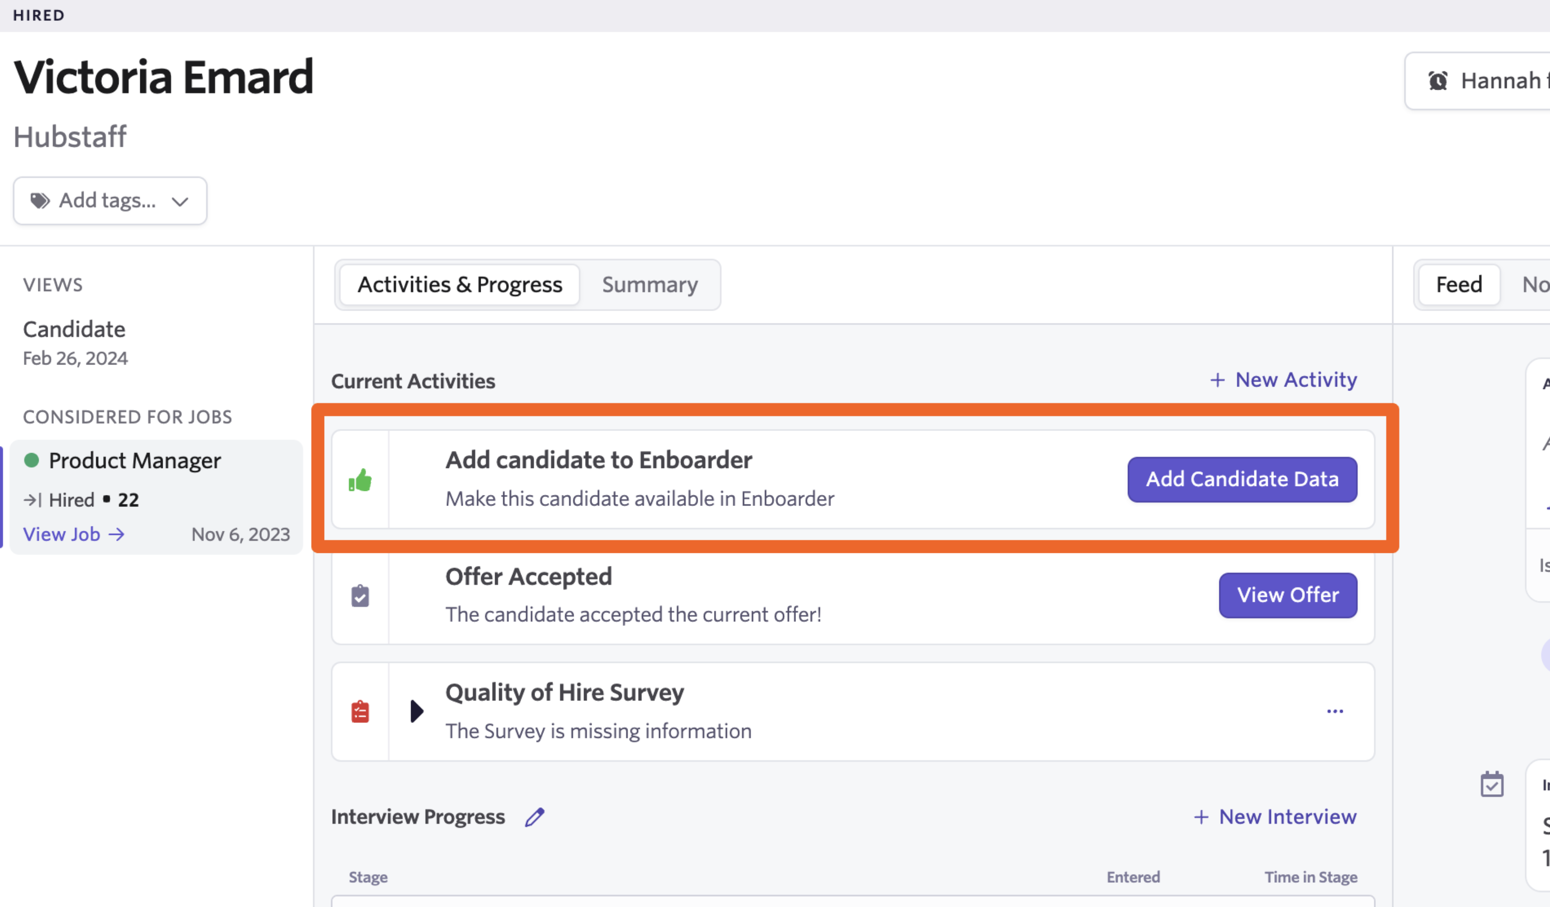The image size is (1550, 907).
Task: Click the + New Activity link
Action: coord(1283,380)
